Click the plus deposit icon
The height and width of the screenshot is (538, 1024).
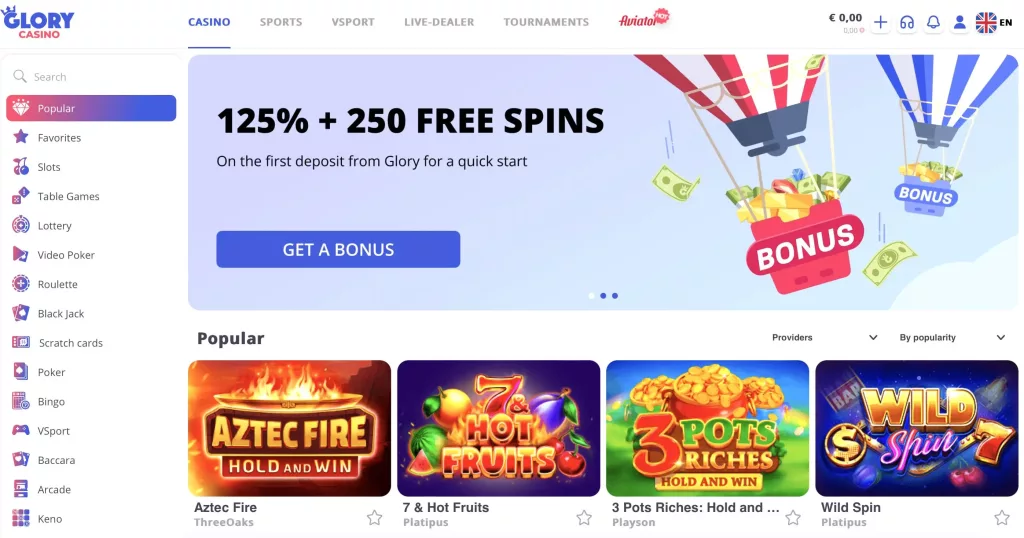880,23
